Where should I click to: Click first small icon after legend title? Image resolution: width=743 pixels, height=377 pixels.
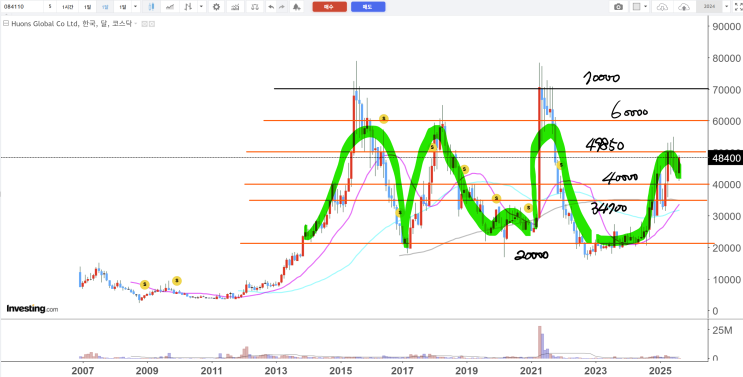coord(145,24)
